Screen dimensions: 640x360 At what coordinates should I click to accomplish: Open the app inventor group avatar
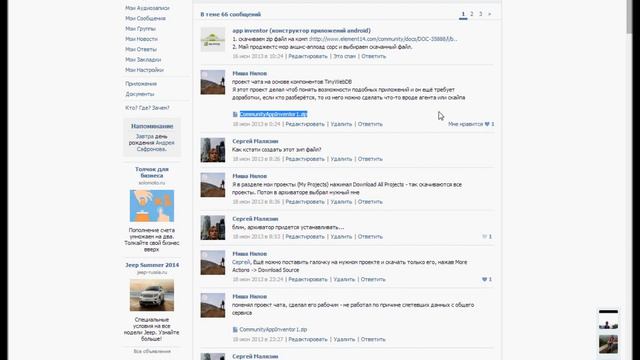point(213,39)
